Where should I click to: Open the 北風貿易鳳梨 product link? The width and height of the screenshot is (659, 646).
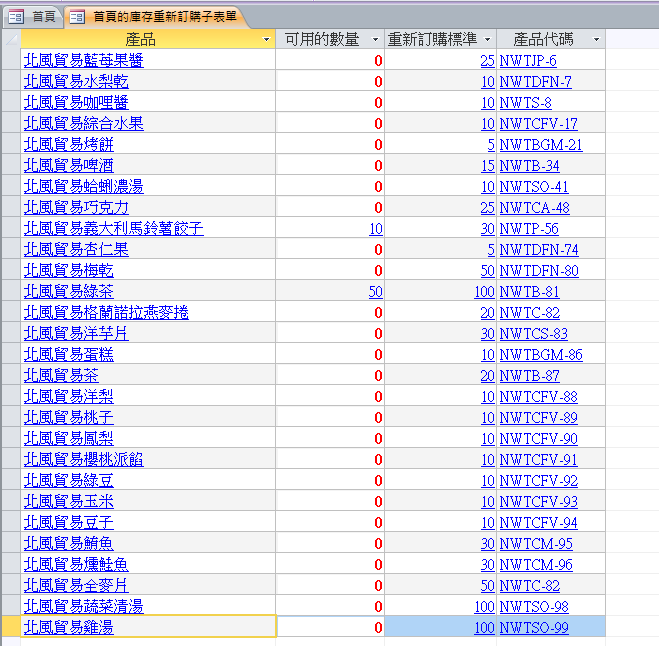point(69,438)
